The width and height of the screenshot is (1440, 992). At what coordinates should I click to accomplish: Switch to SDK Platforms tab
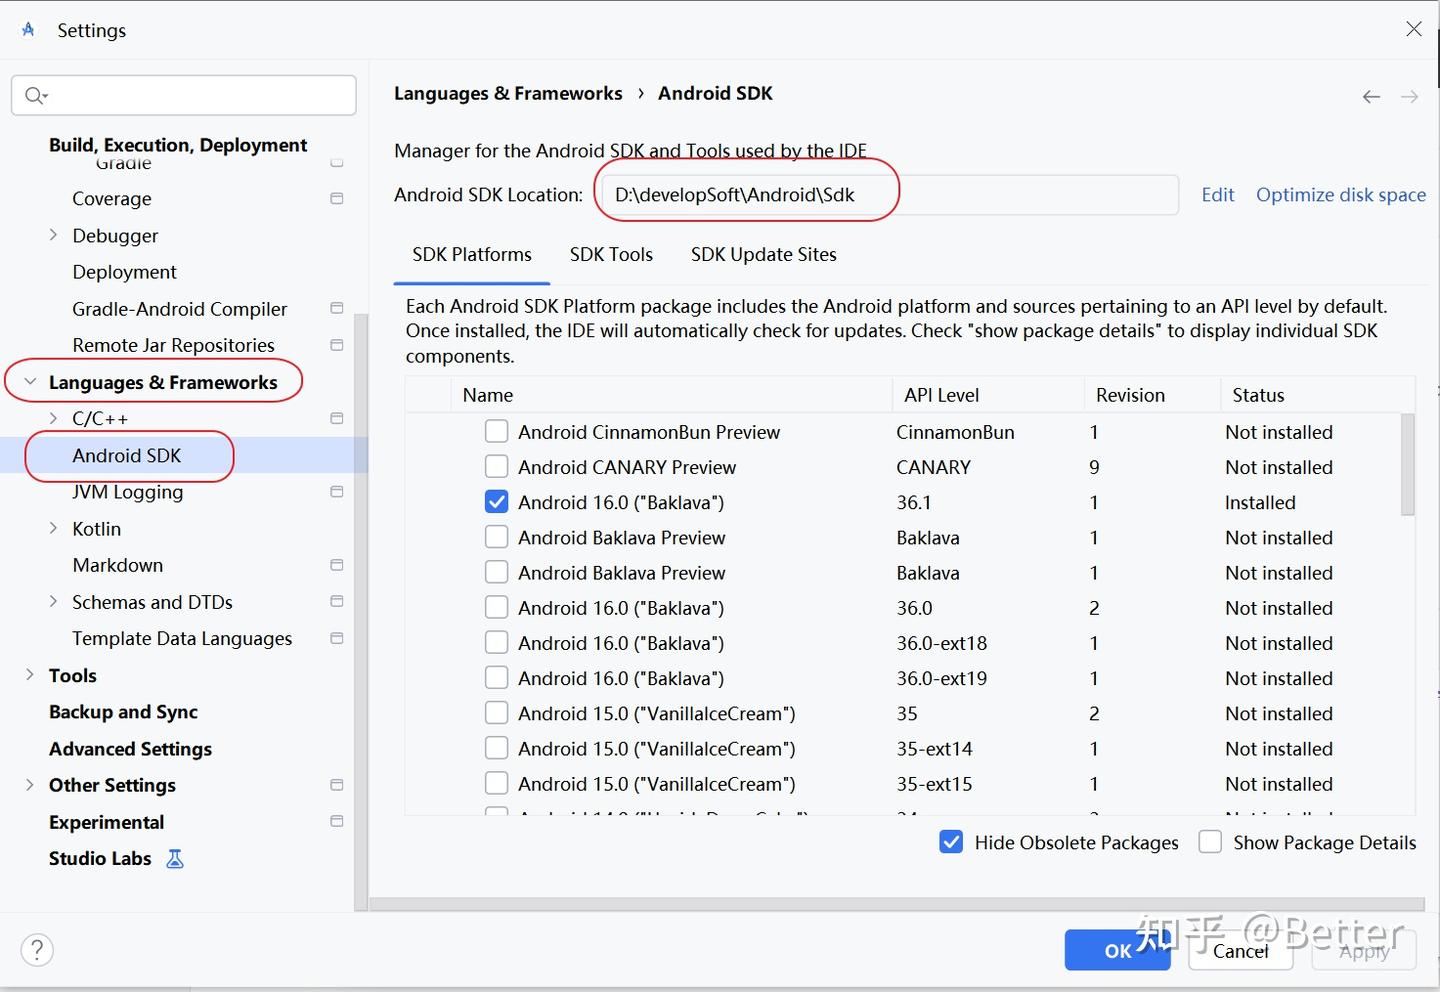tap(472, 255)
